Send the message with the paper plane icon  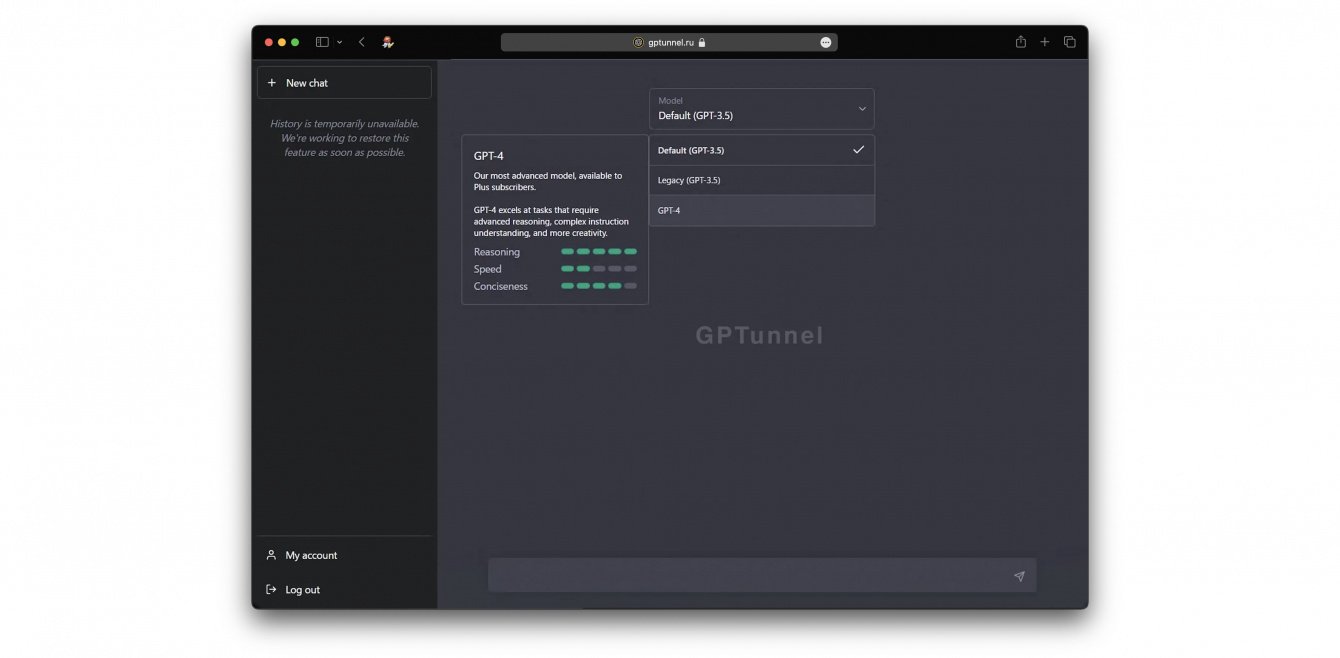(1019, 576)
